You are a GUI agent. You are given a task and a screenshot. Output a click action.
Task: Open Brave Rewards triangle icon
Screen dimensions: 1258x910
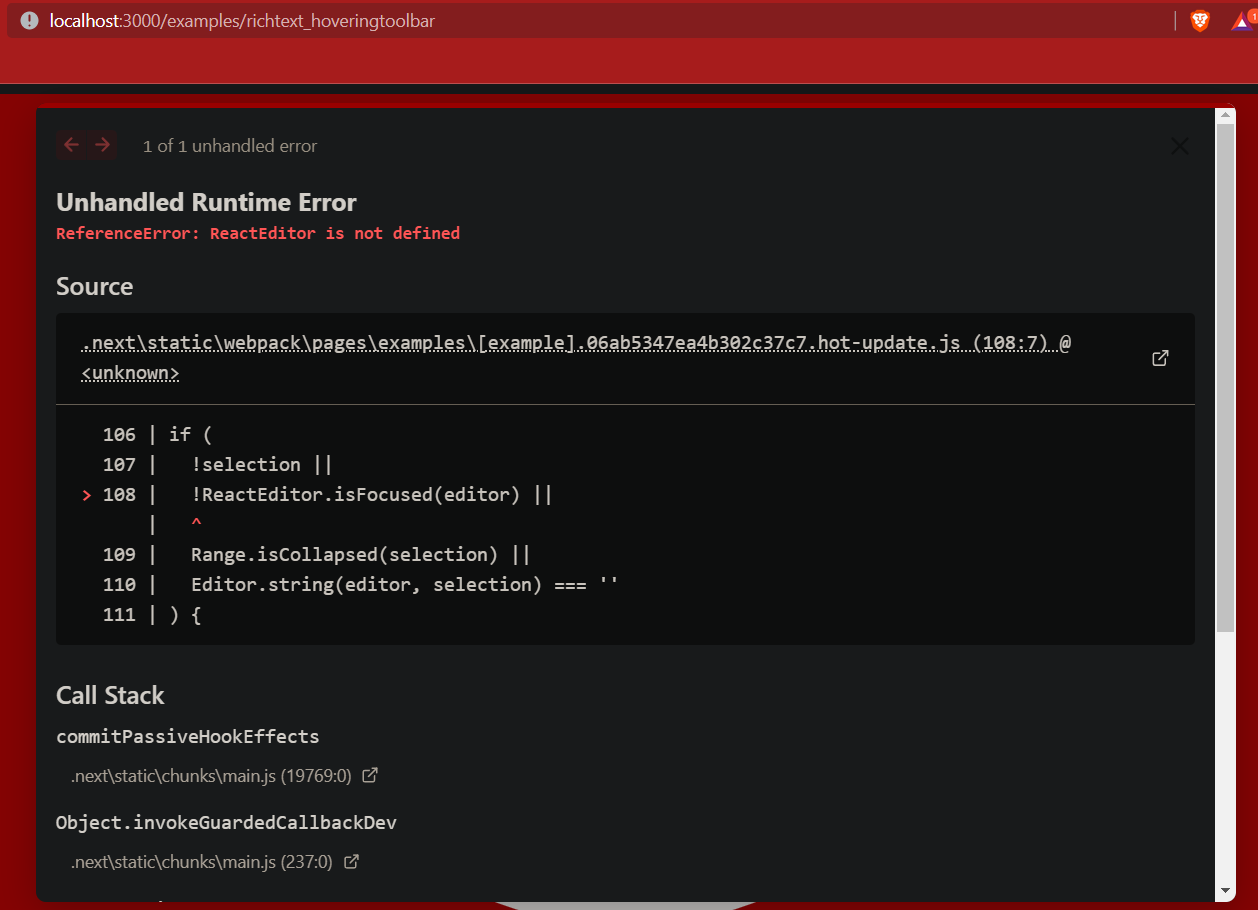1241,20
